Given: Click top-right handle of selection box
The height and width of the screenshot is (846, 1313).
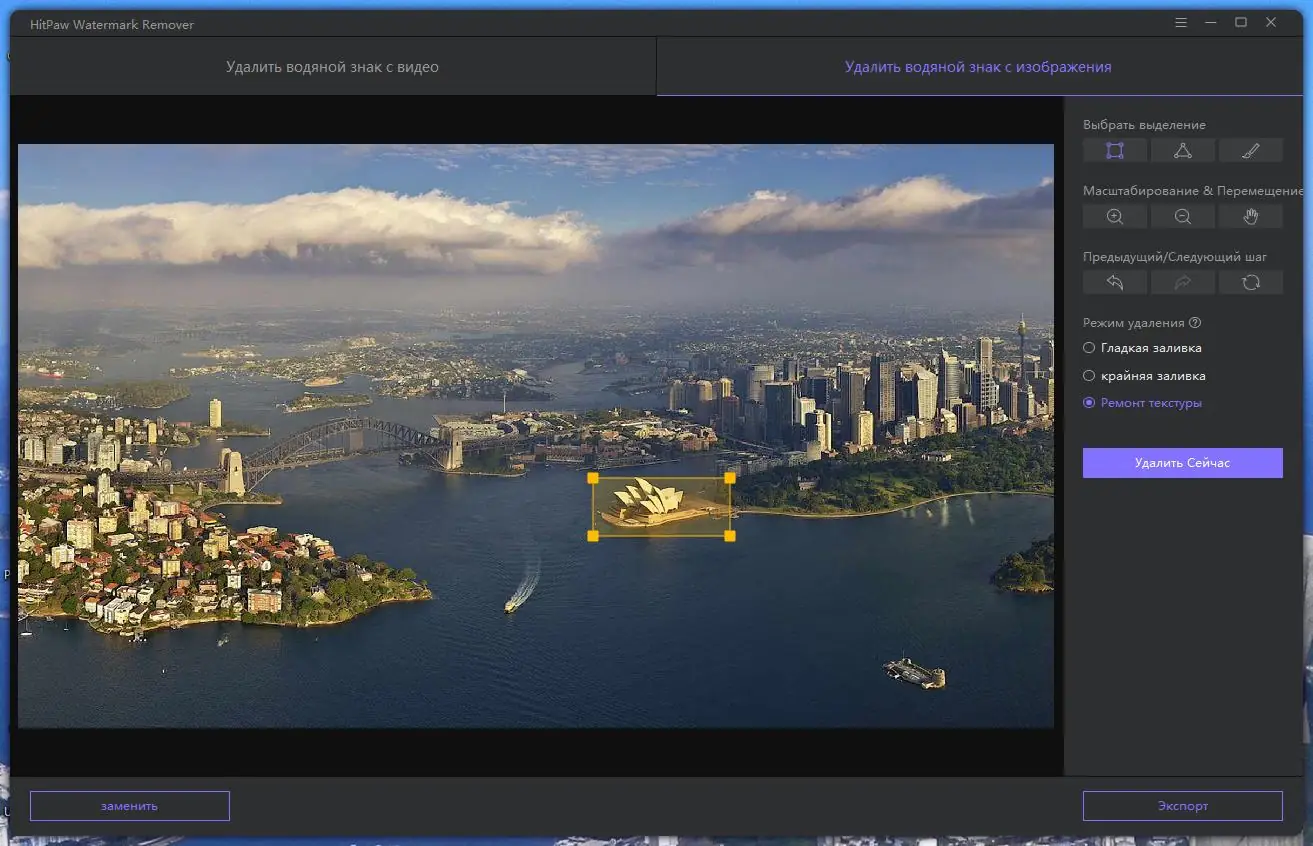Looking at the screenshot, I should 730,478.
